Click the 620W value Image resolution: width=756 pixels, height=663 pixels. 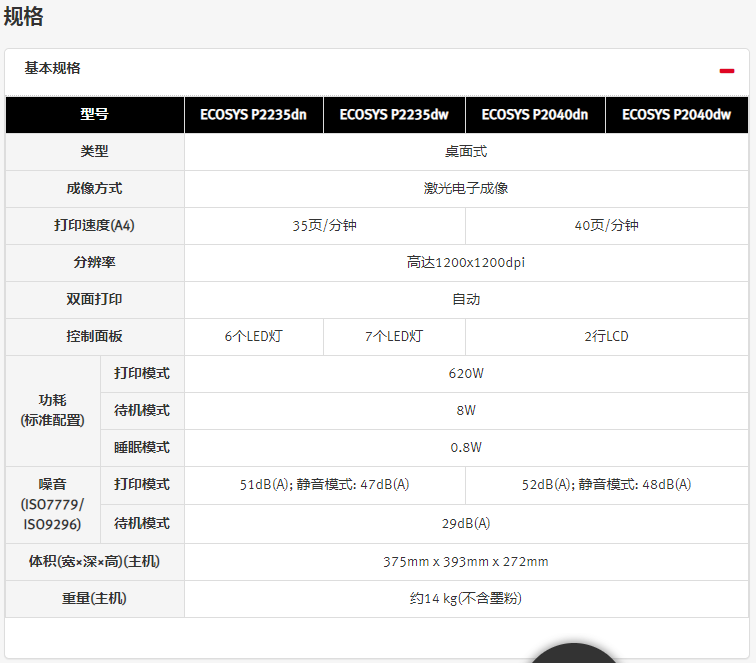coord(466,374)
